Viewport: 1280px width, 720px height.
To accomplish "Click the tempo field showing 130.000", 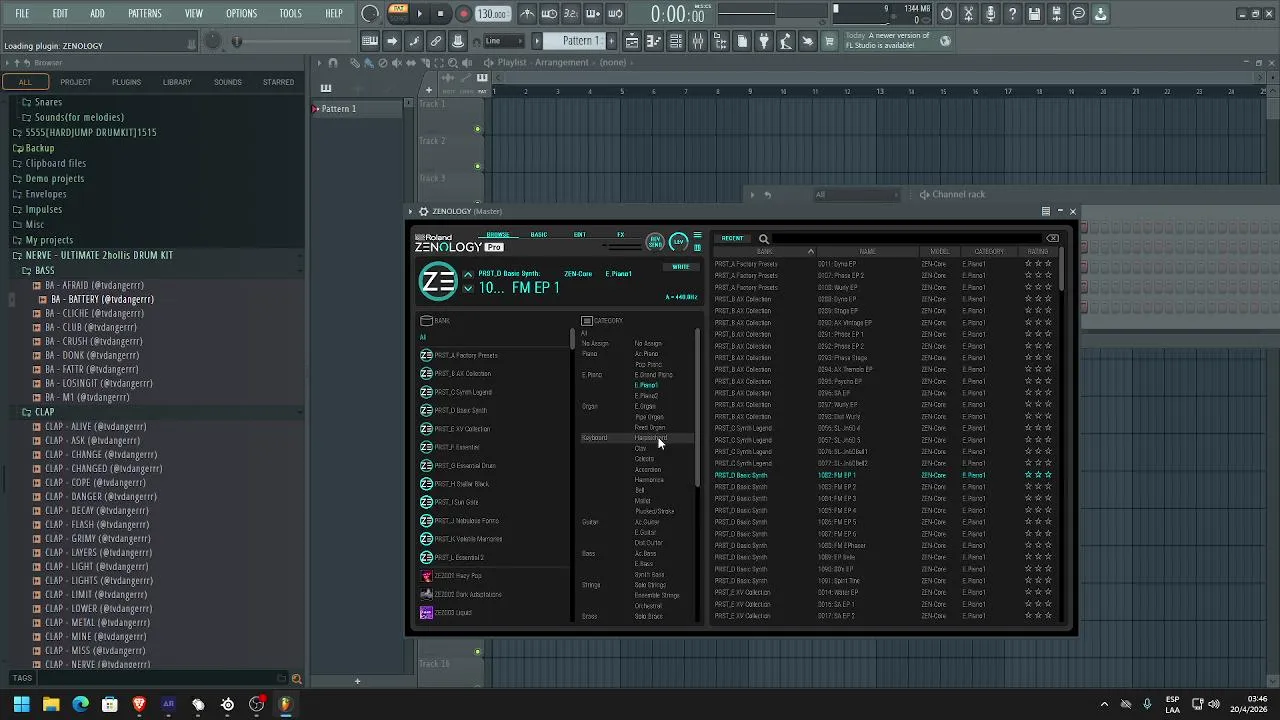I will pos(492,14).
